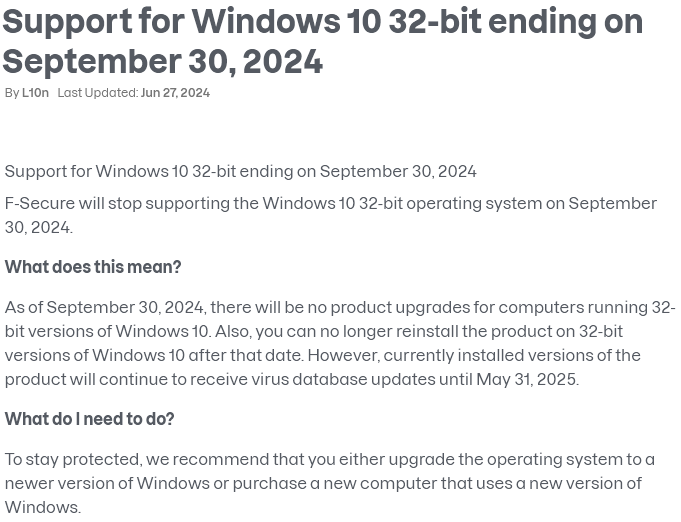This screenshot has height=522, width=681.
Task: Click the Last Updated date Jun 27, 2024
Action: coord(175,93)
